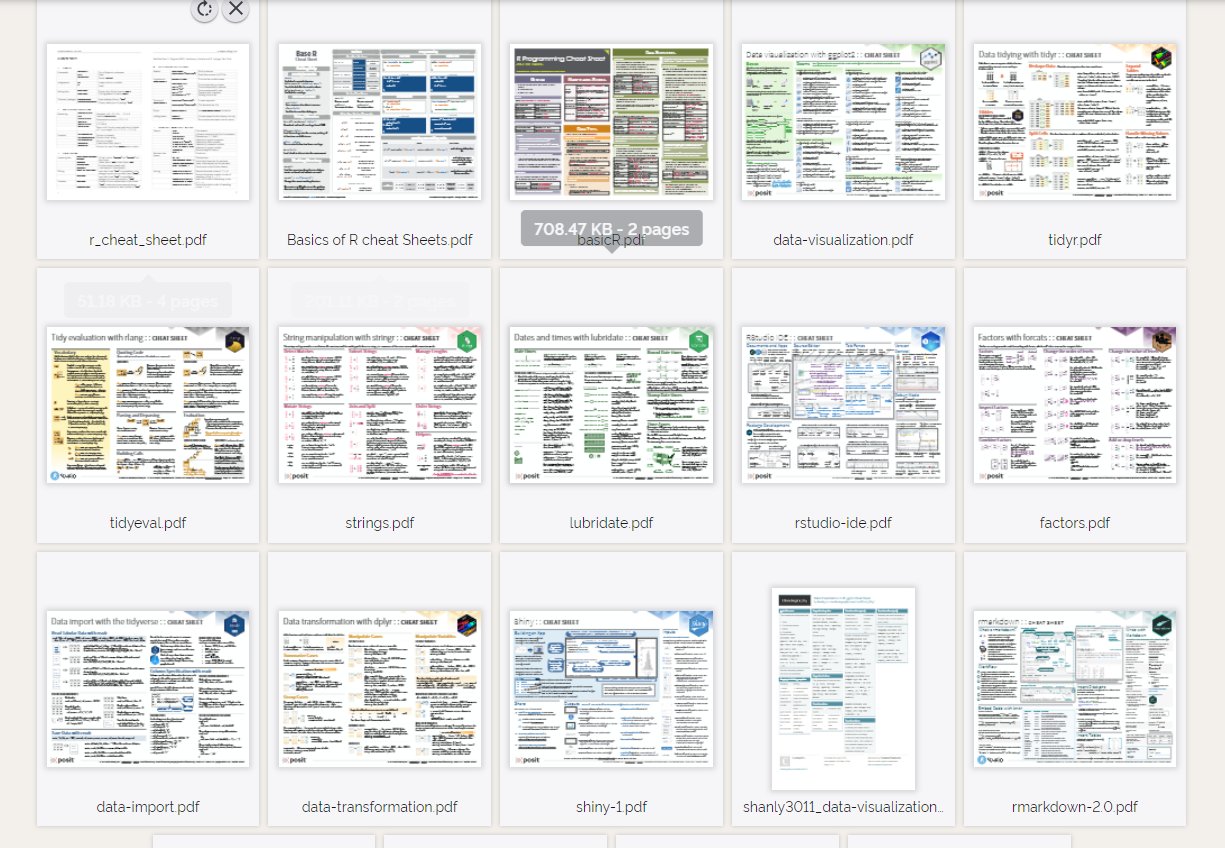Select the rmarkdown cheat sheet thumbnail

click(1075, 689)
